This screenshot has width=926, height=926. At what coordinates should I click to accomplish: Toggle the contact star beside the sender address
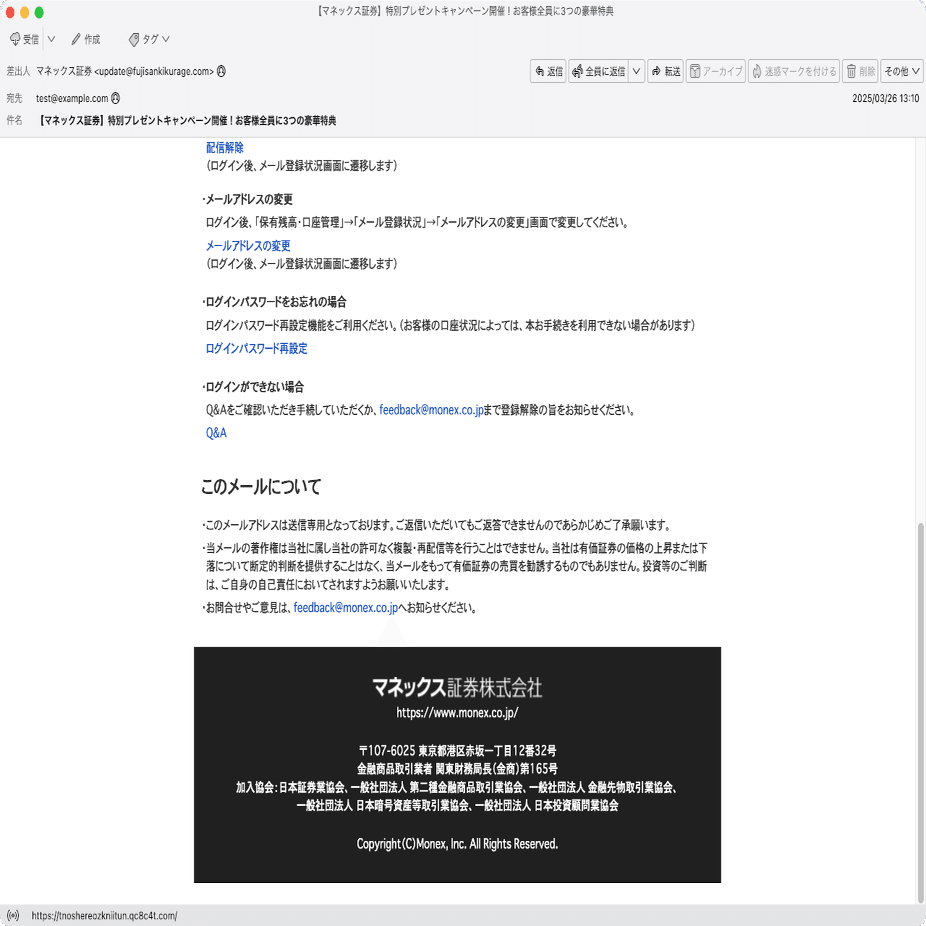tap(221, 71)
